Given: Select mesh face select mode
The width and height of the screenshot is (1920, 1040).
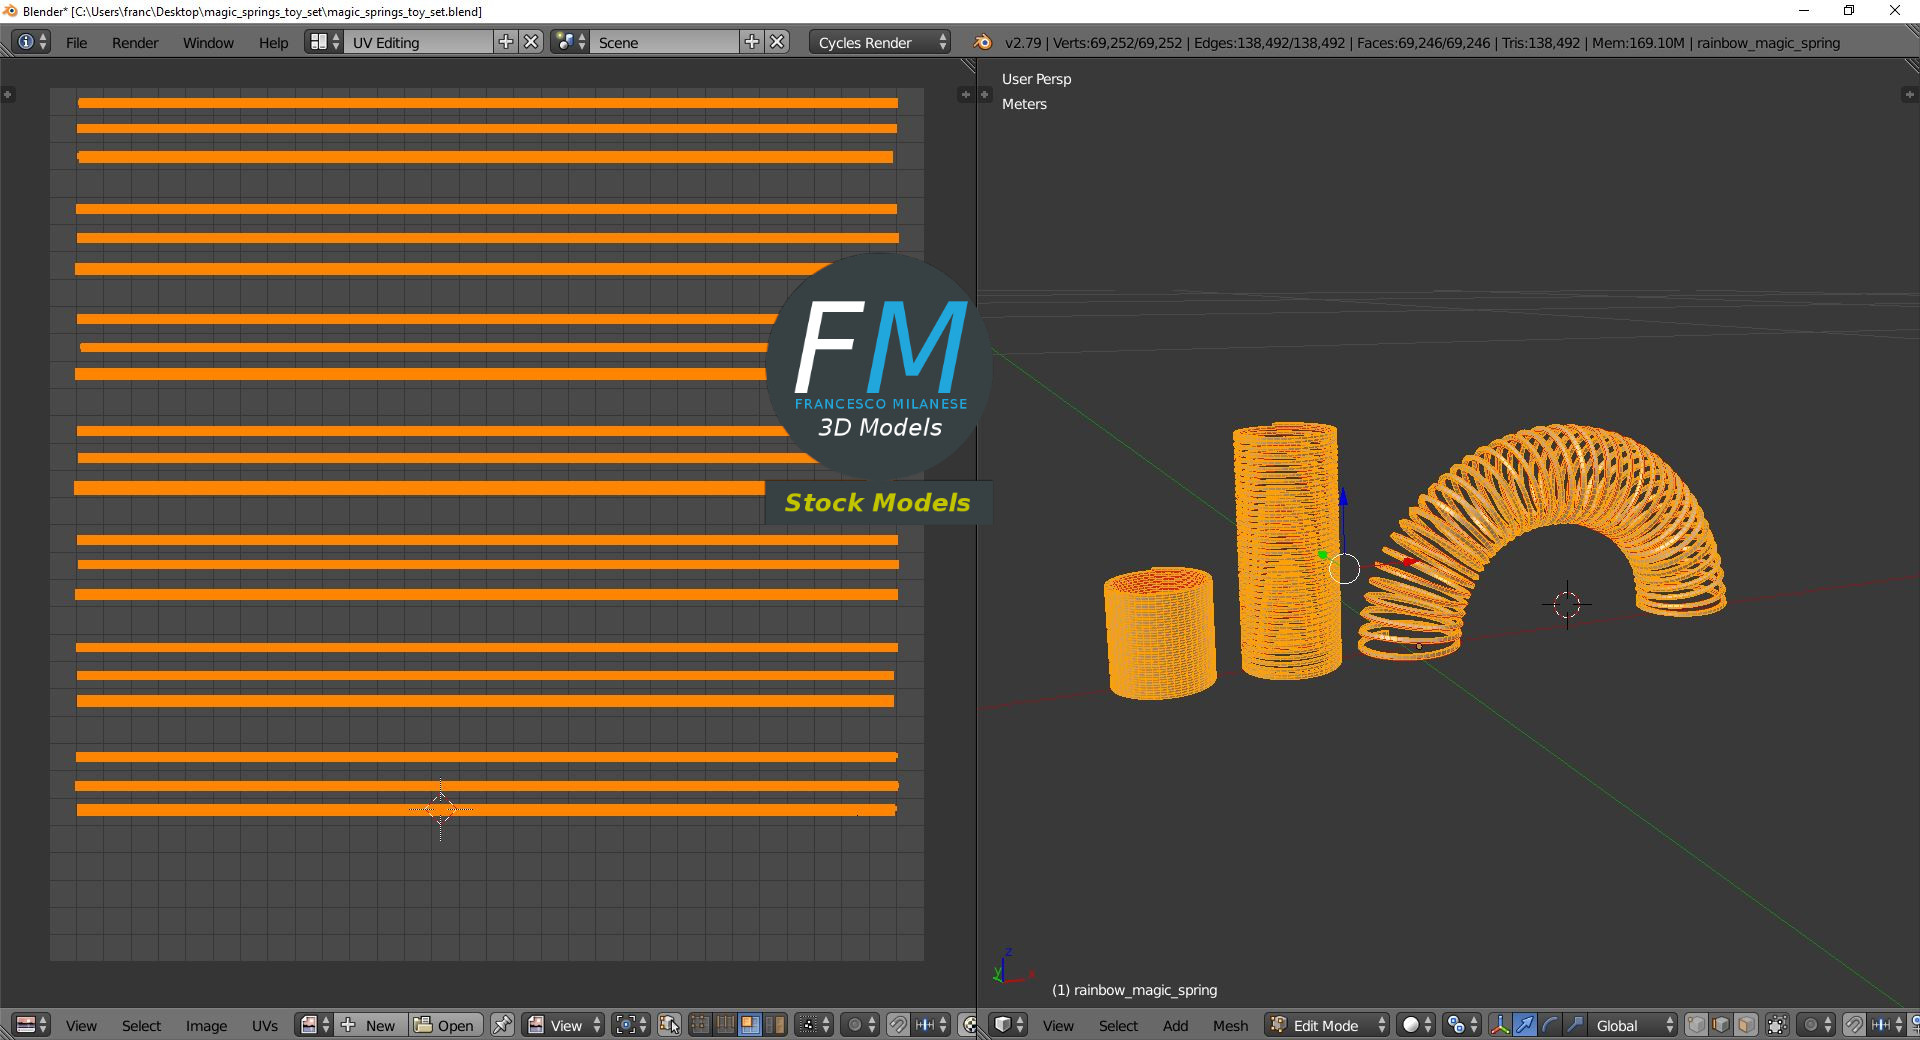Looking at the screenshot, I should click(1747, 1025).
